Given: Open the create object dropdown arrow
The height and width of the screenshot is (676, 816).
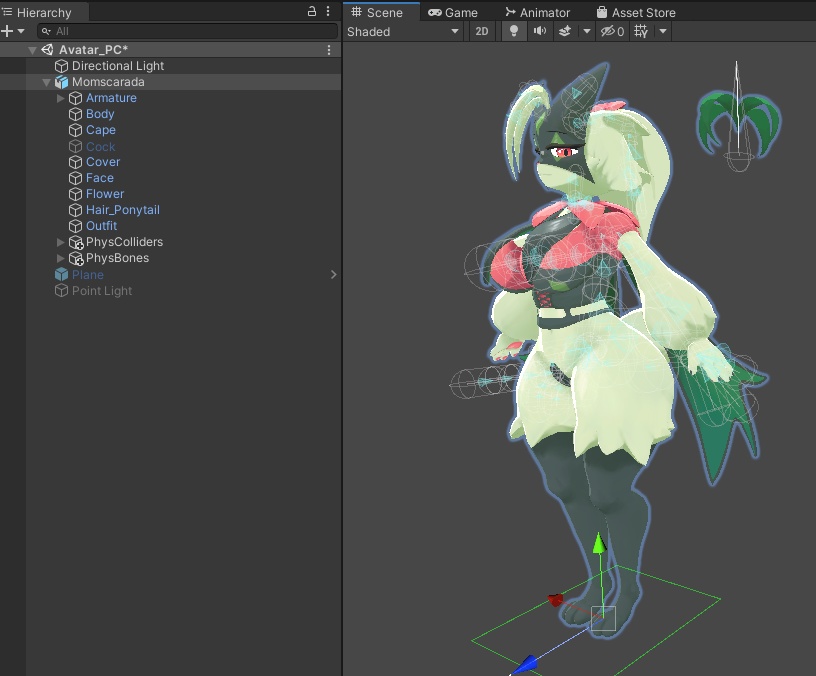Looking at the screenshot, I should (x=21, y=31).
